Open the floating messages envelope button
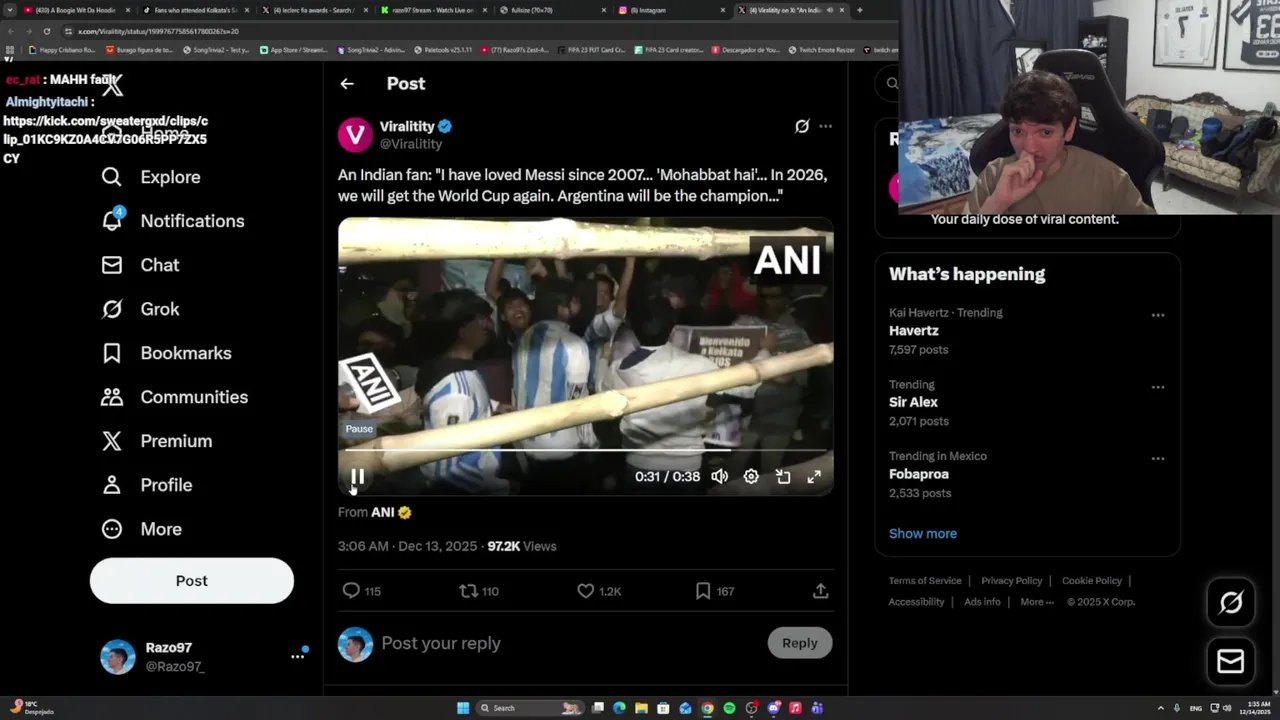Screen dimensions: 1280x720 click(x=1231, y=661)
